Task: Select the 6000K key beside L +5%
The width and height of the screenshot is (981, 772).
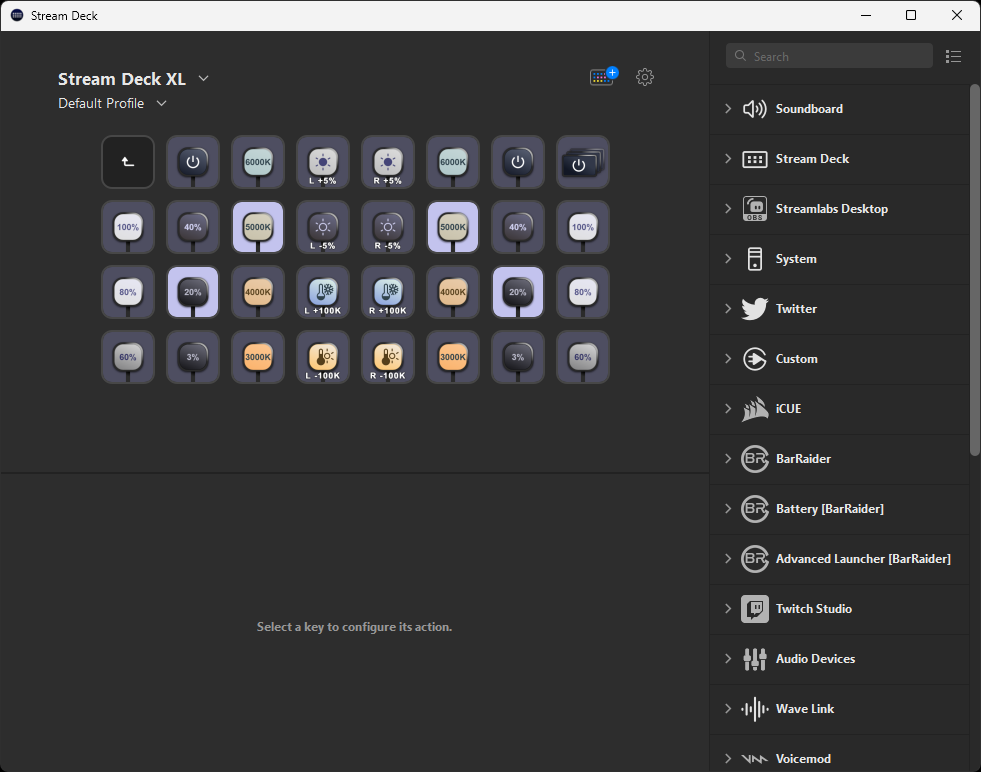Action: point(258,162)
